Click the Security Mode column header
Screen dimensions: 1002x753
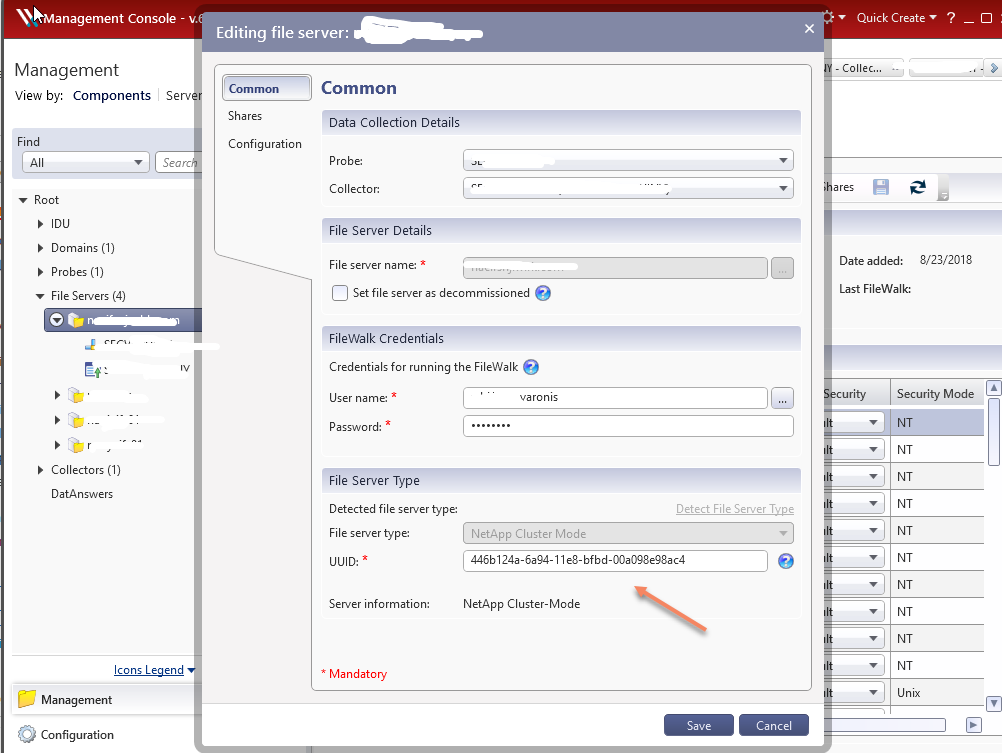(x=936, y=394)
